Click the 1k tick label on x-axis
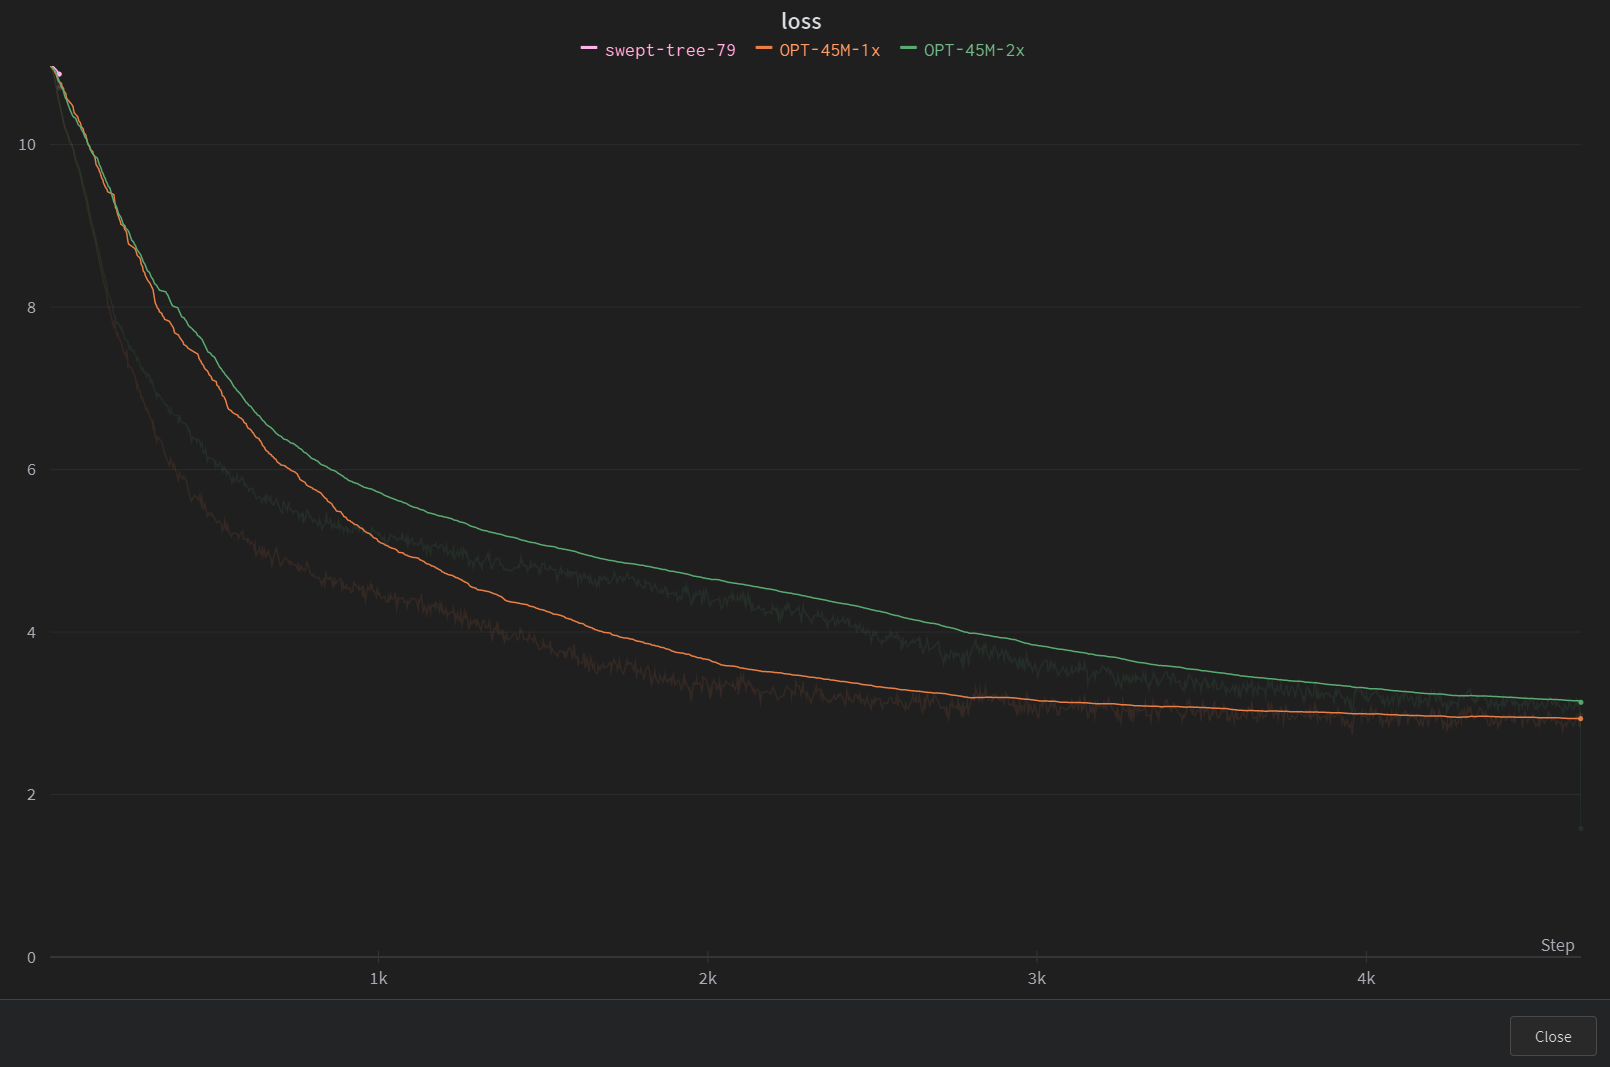The height and width of the screenshot is (1067, 1610). pos(378,979)
